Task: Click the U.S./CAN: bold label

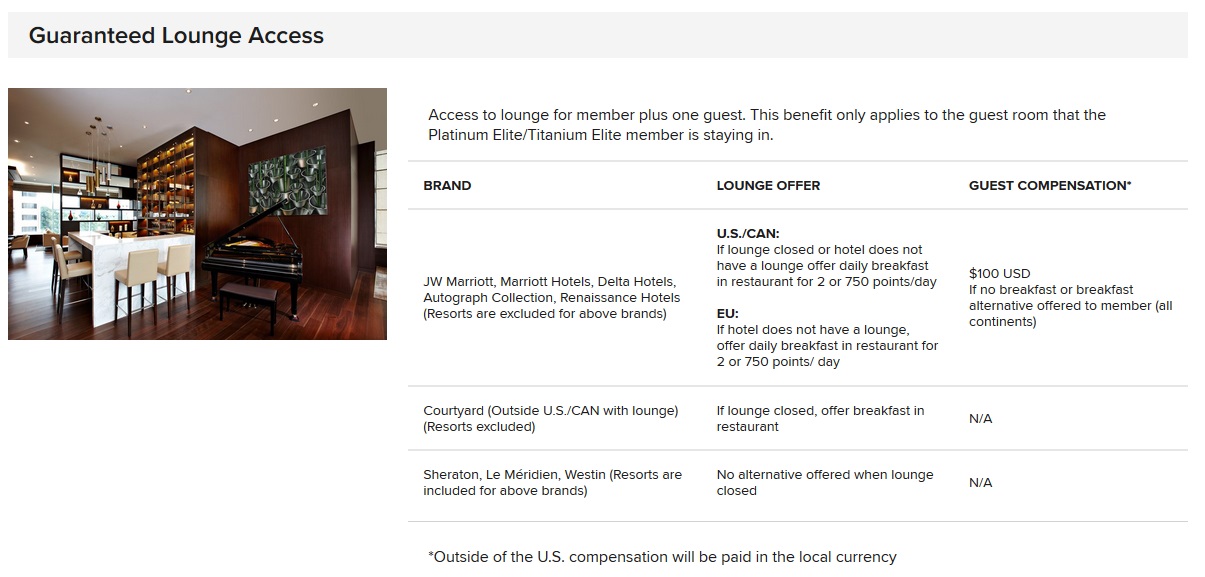Action: click(748, 234)
